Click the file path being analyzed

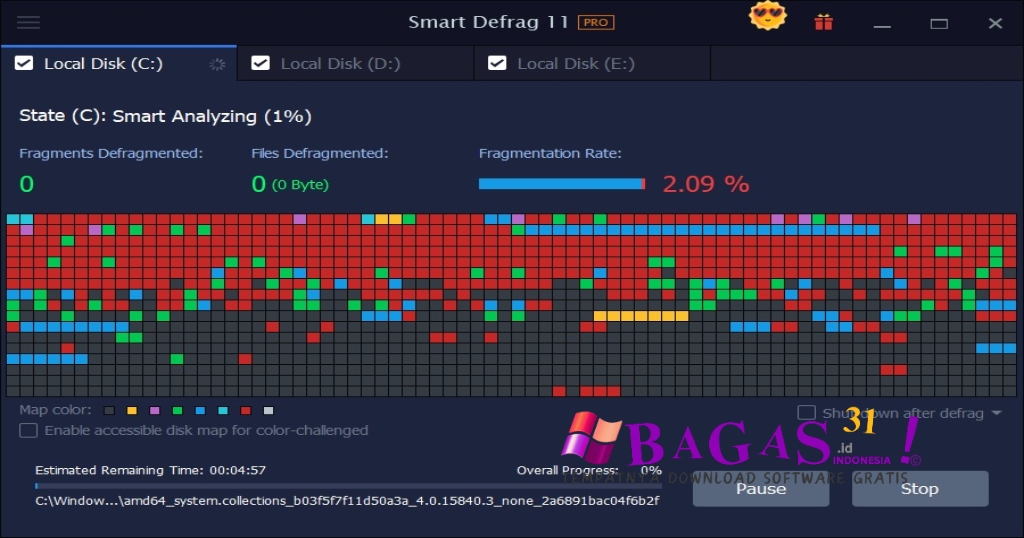347,501
